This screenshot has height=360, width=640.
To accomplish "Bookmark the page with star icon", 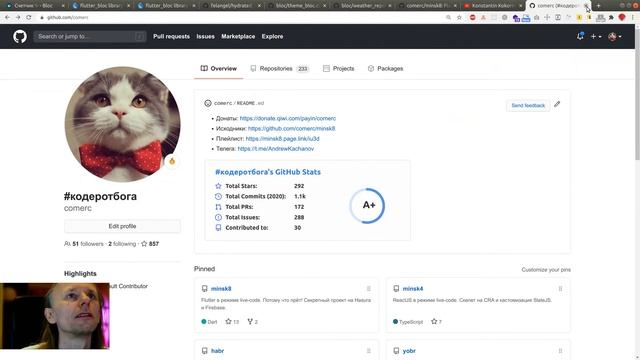I will (459, 18).
